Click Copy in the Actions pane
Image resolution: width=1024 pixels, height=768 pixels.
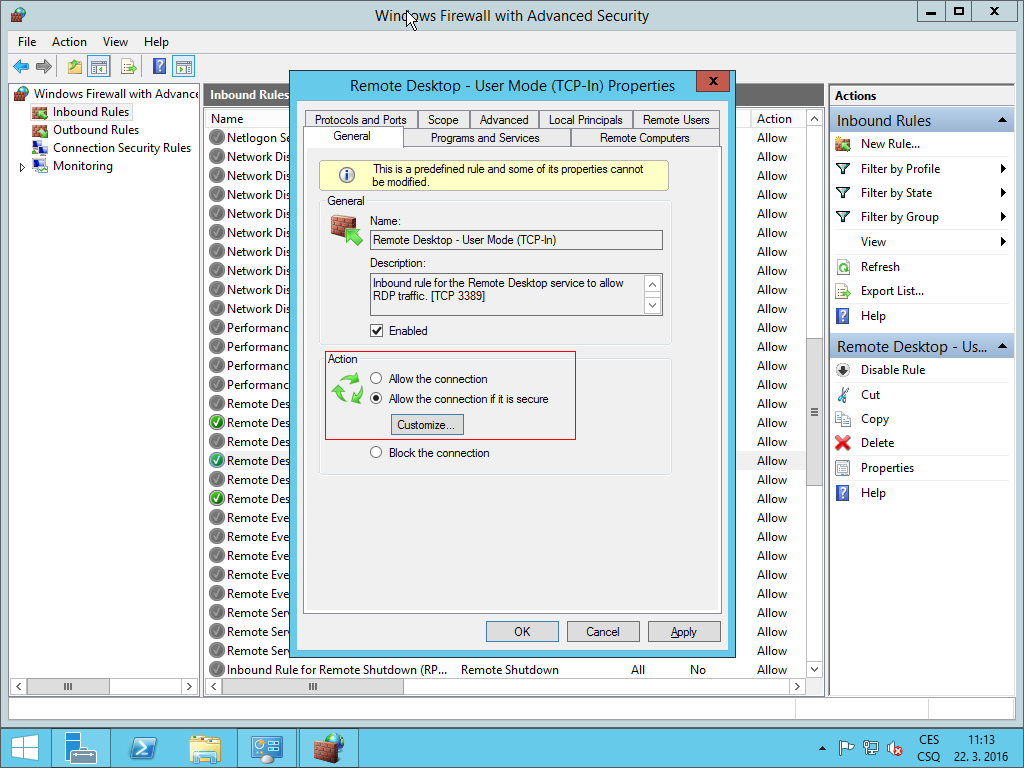(874, 419)
